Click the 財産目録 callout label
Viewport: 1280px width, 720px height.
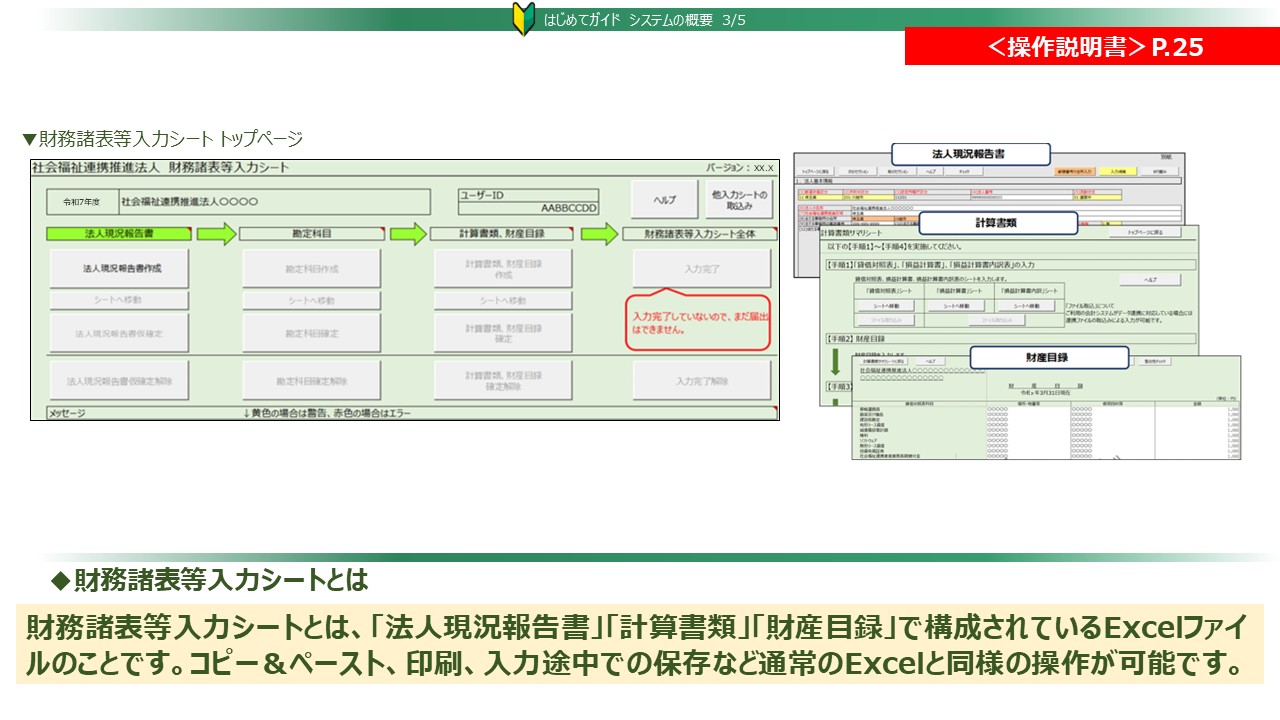click(1048, 357)
